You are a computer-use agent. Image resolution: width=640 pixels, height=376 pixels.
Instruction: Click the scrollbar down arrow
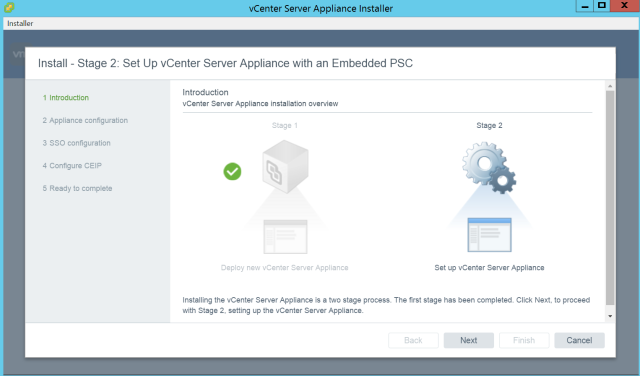pyautogui.click(x=610, y=316)
